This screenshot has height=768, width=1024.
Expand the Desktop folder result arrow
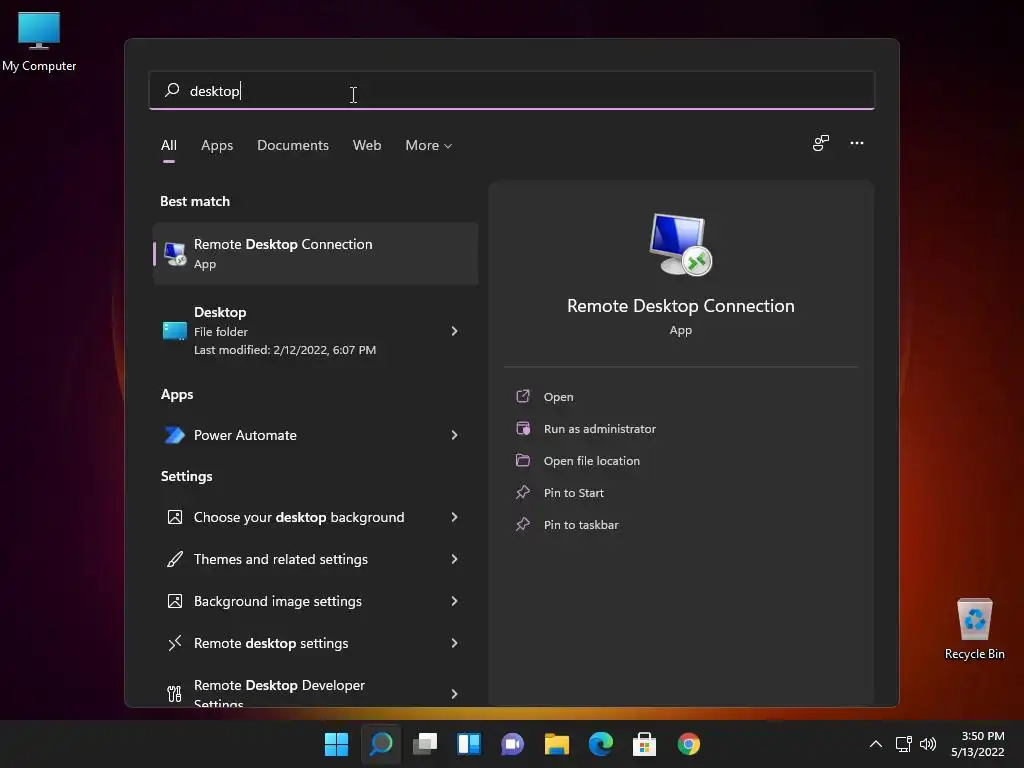click(455, 331)
